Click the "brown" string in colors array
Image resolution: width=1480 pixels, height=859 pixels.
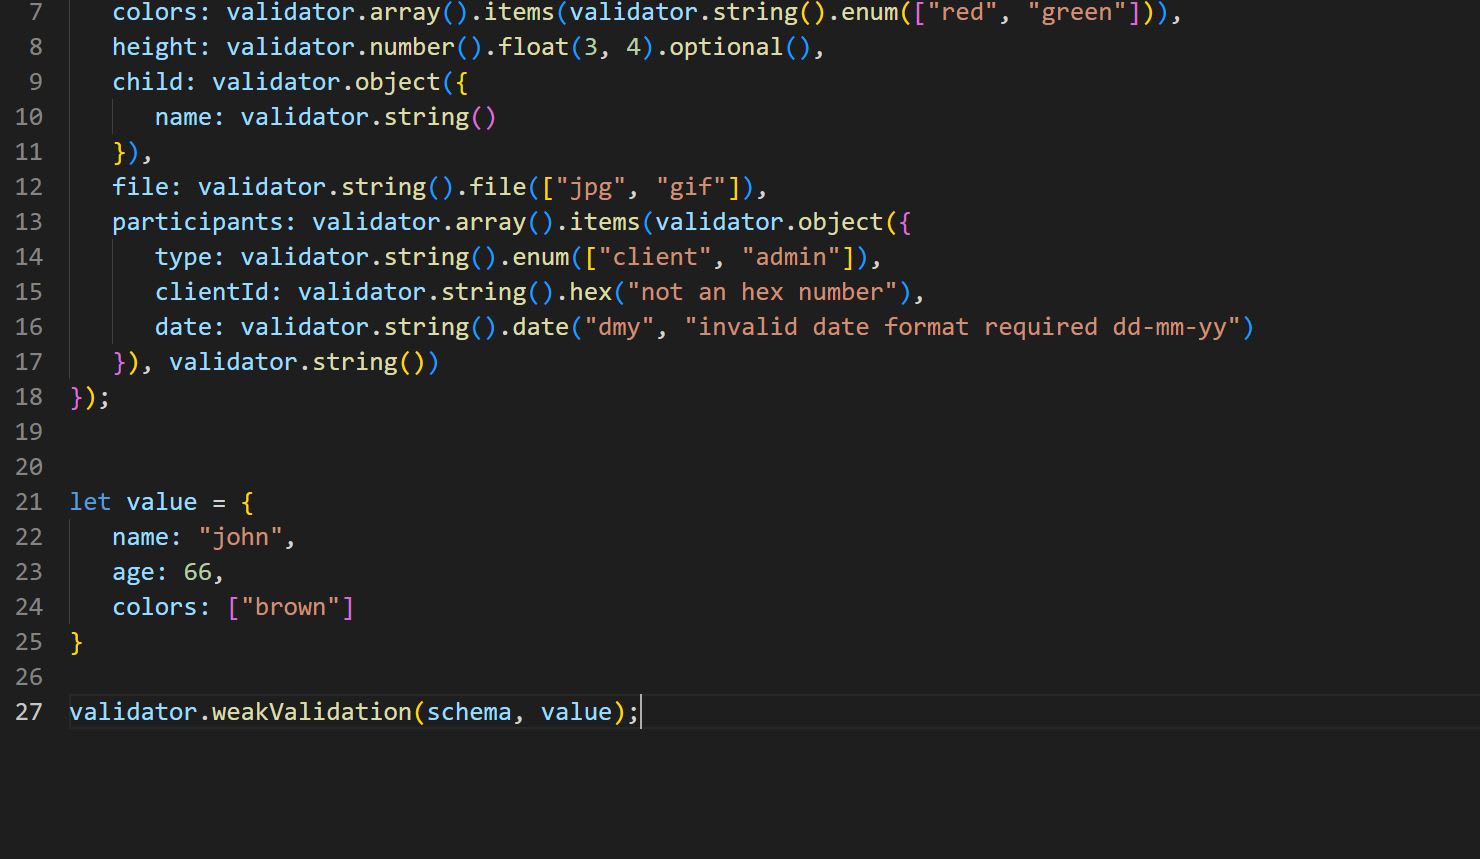tap(291, 607)
